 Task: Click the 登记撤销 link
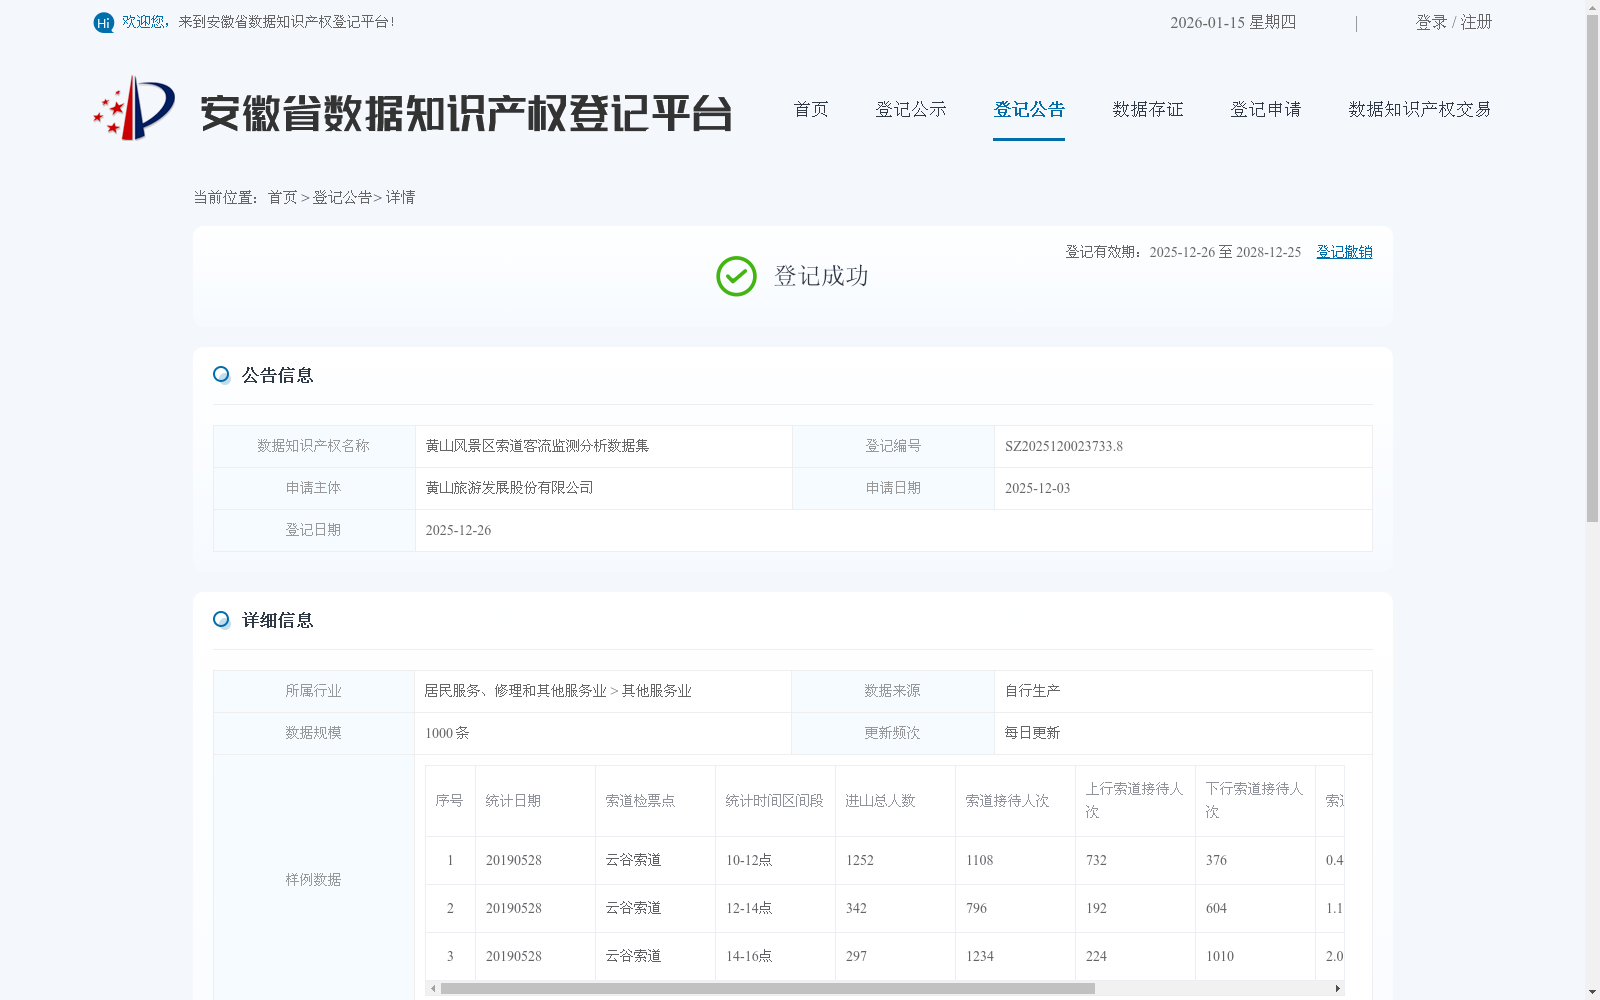1344,252
